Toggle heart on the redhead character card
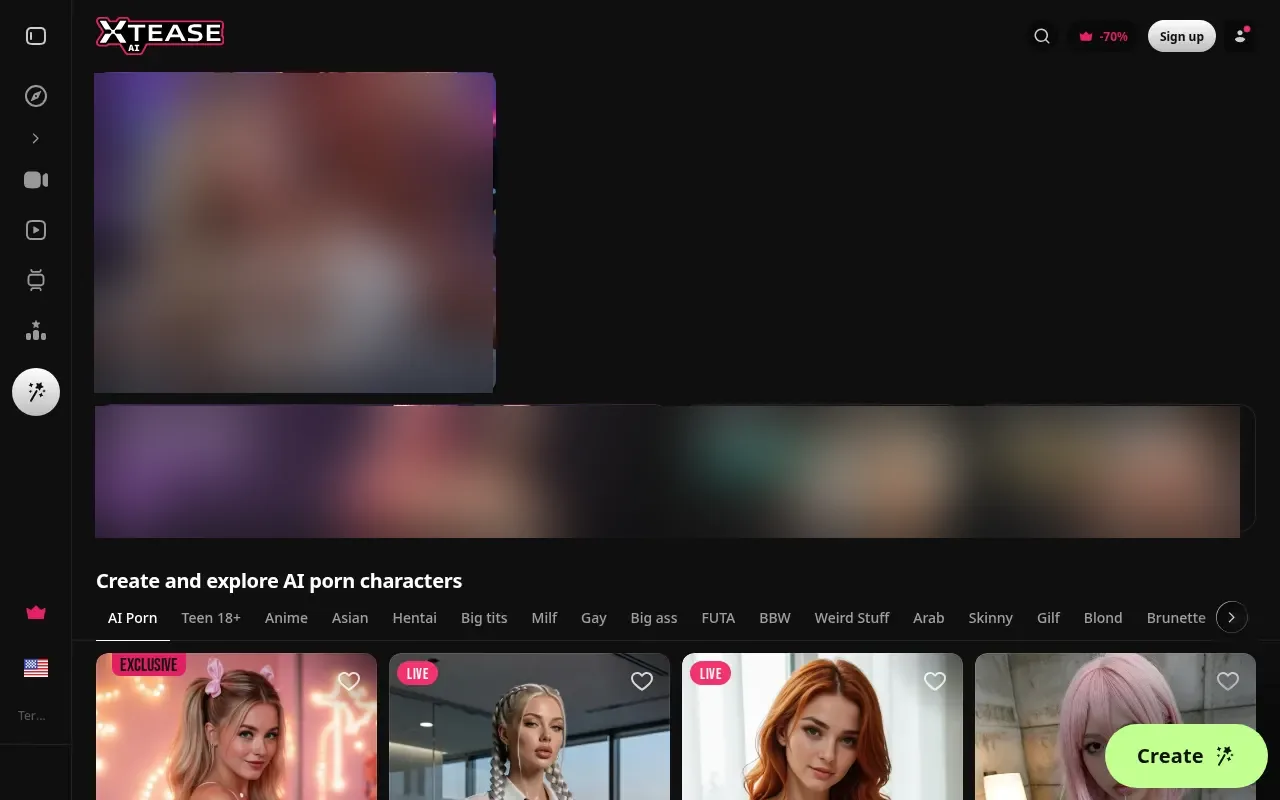This screenshot has width=1280, height=800. point(935,681)
